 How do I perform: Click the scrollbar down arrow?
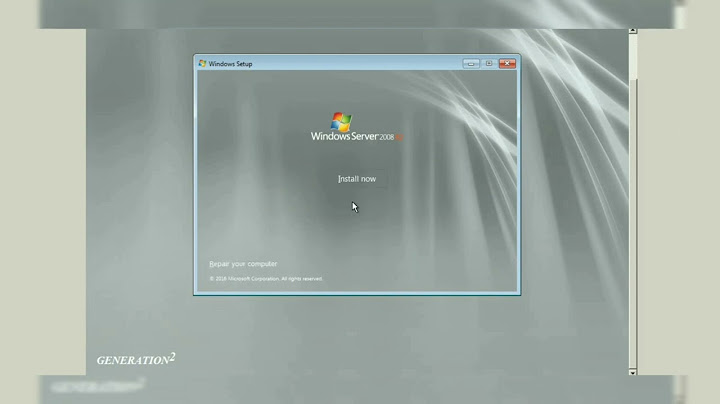(x=633, y=372)
